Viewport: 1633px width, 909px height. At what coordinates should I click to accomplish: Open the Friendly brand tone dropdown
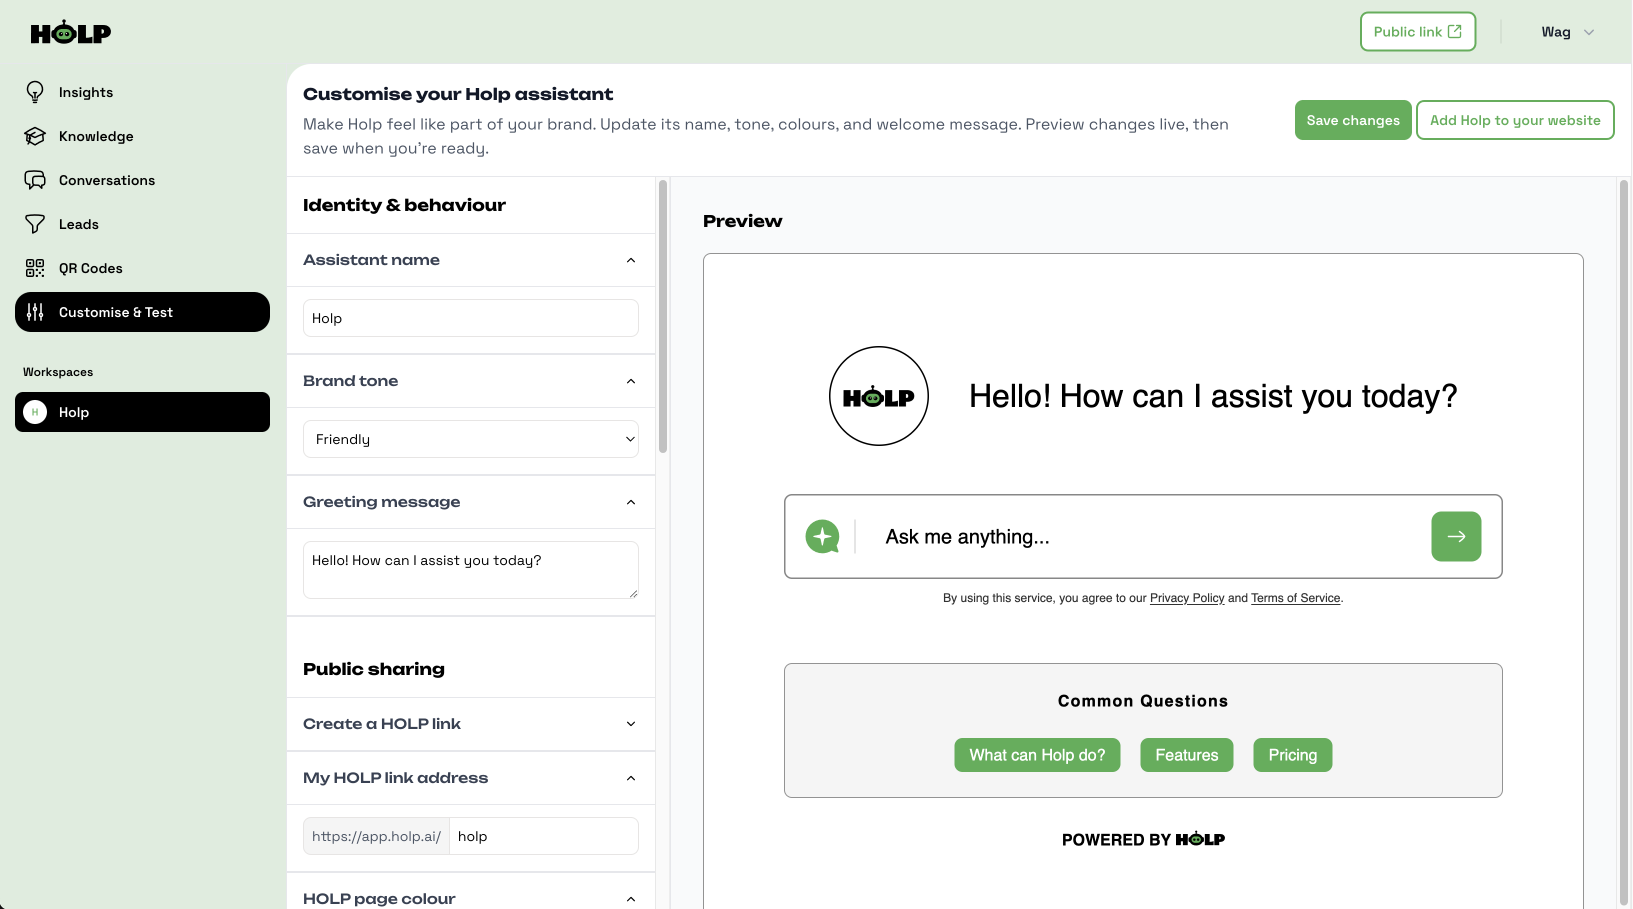[x=471, y=439]
